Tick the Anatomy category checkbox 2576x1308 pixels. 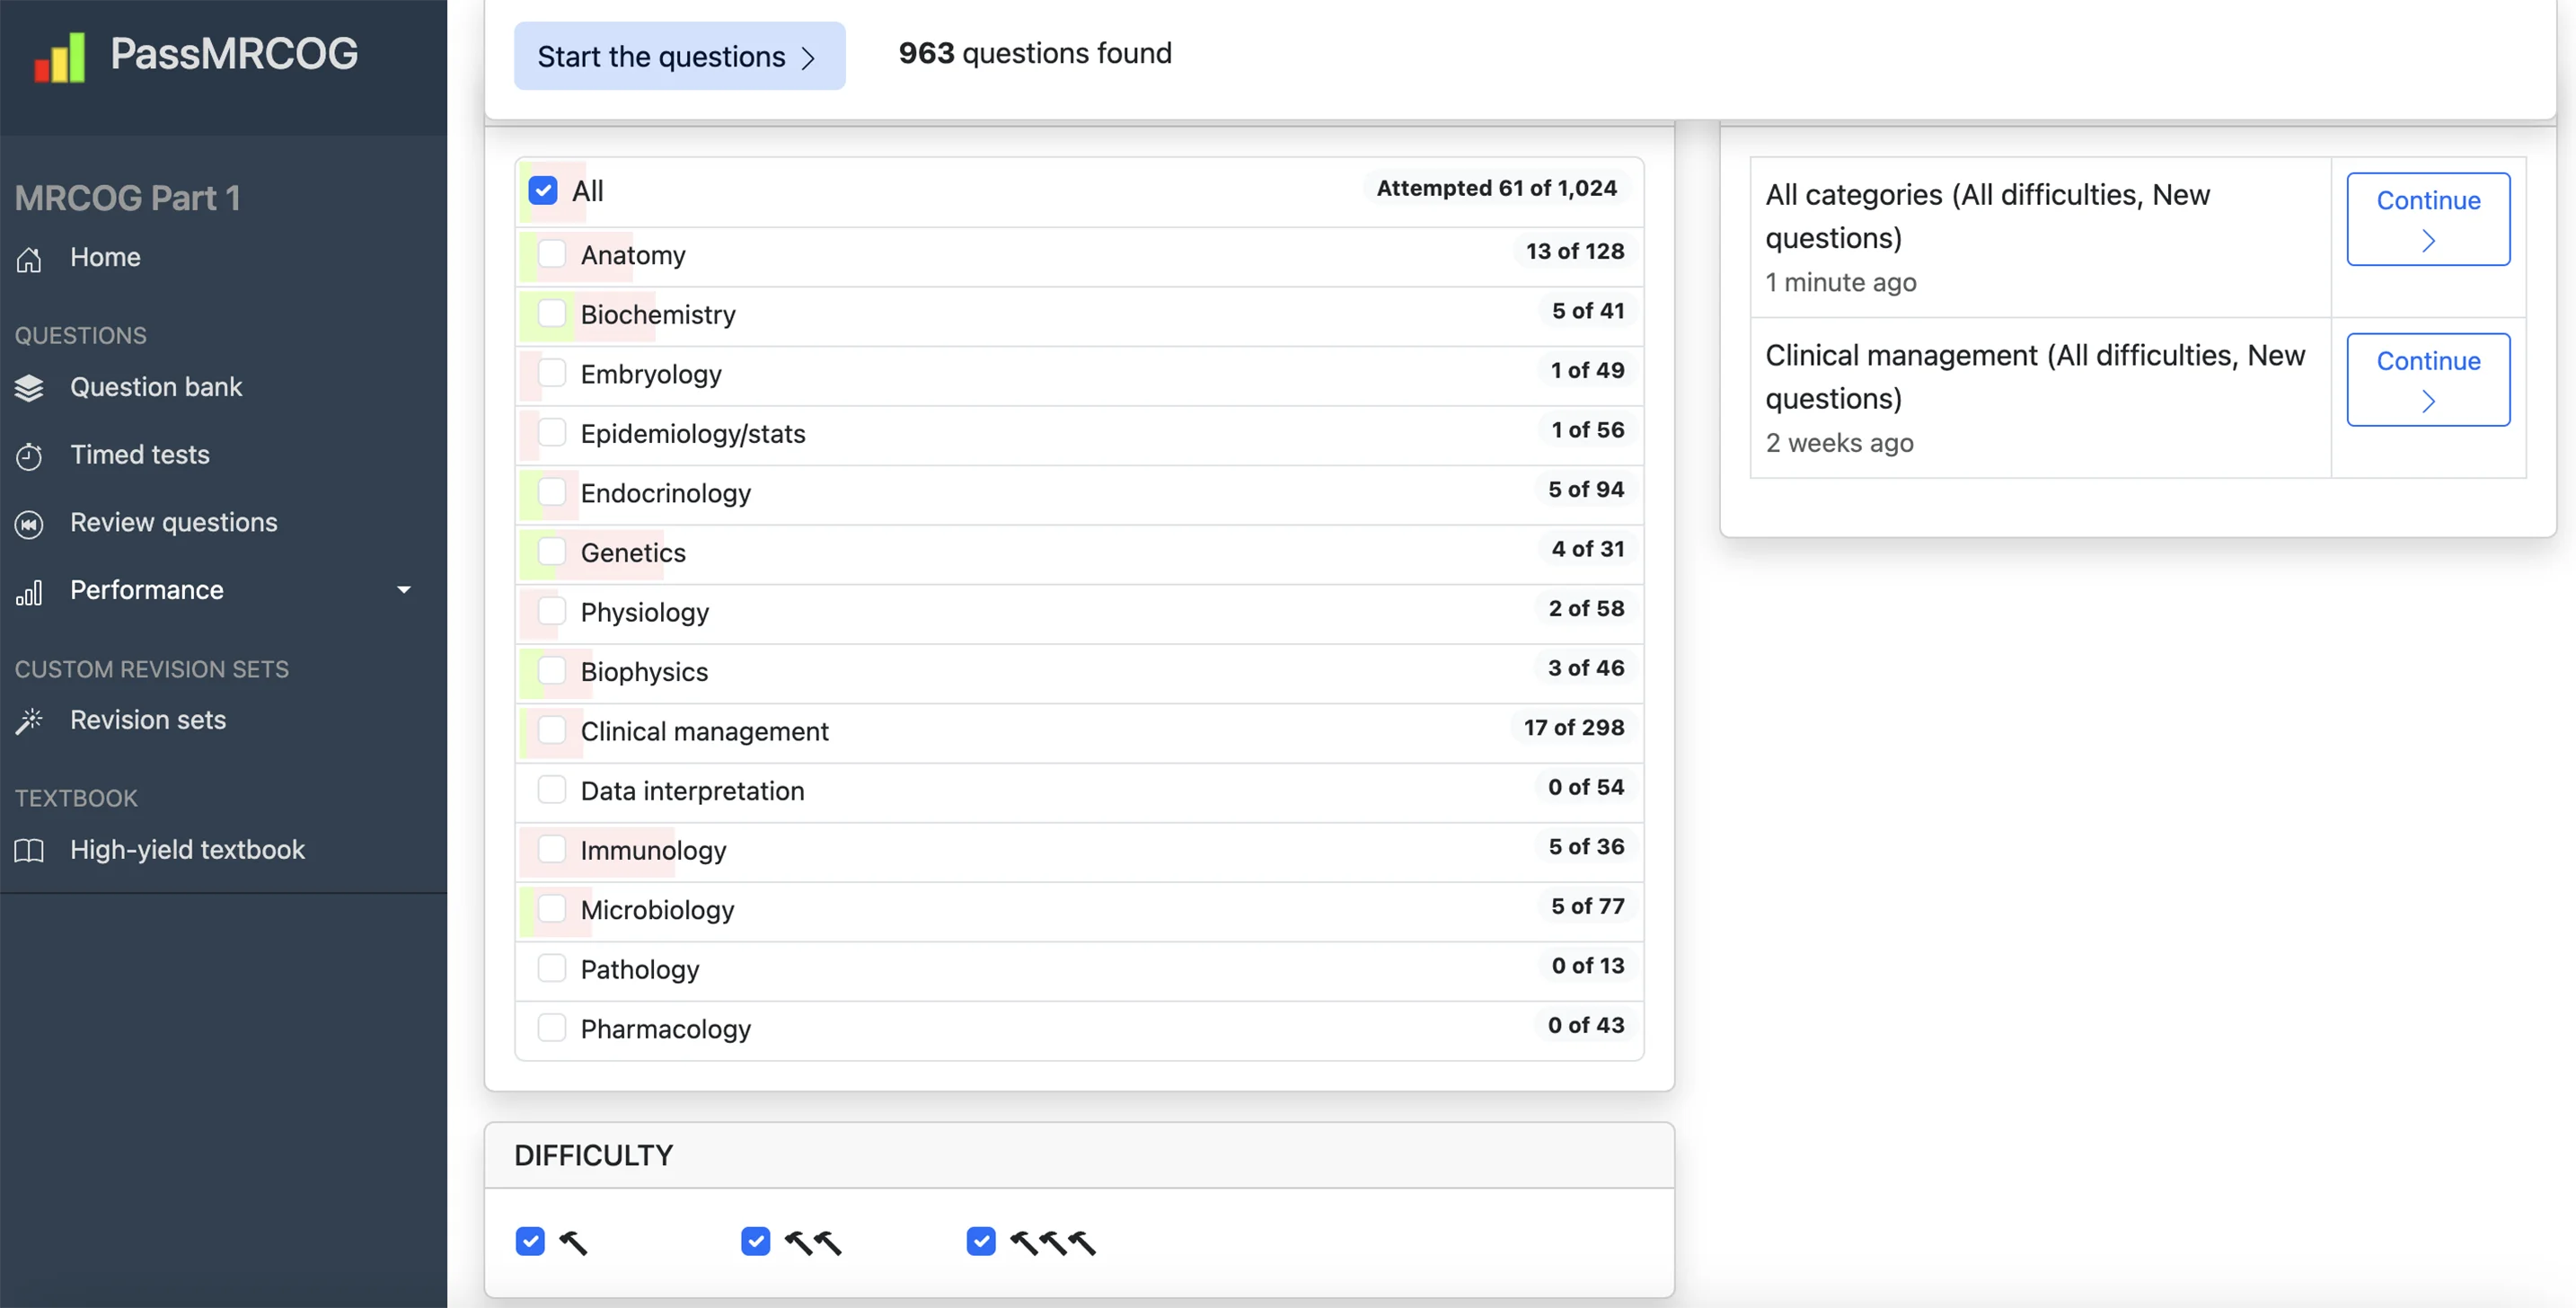(552, 254)
